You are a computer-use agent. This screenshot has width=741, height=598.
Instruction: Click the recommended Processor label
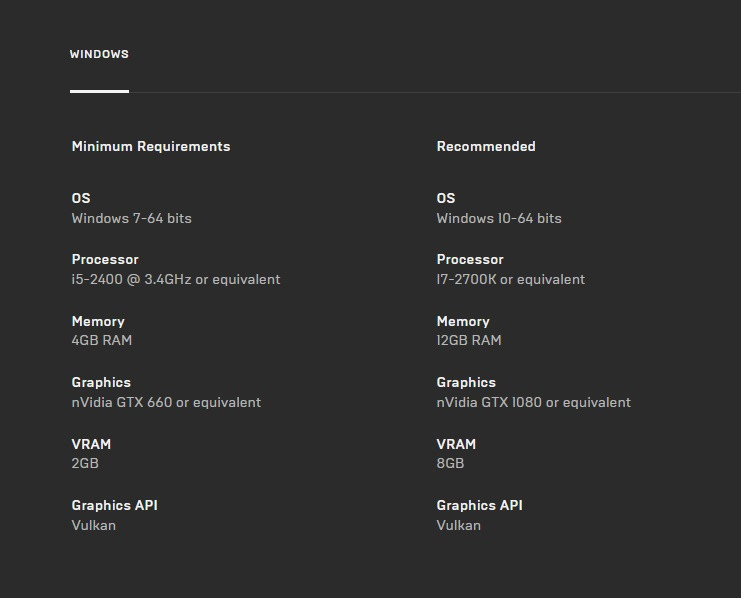470,259
